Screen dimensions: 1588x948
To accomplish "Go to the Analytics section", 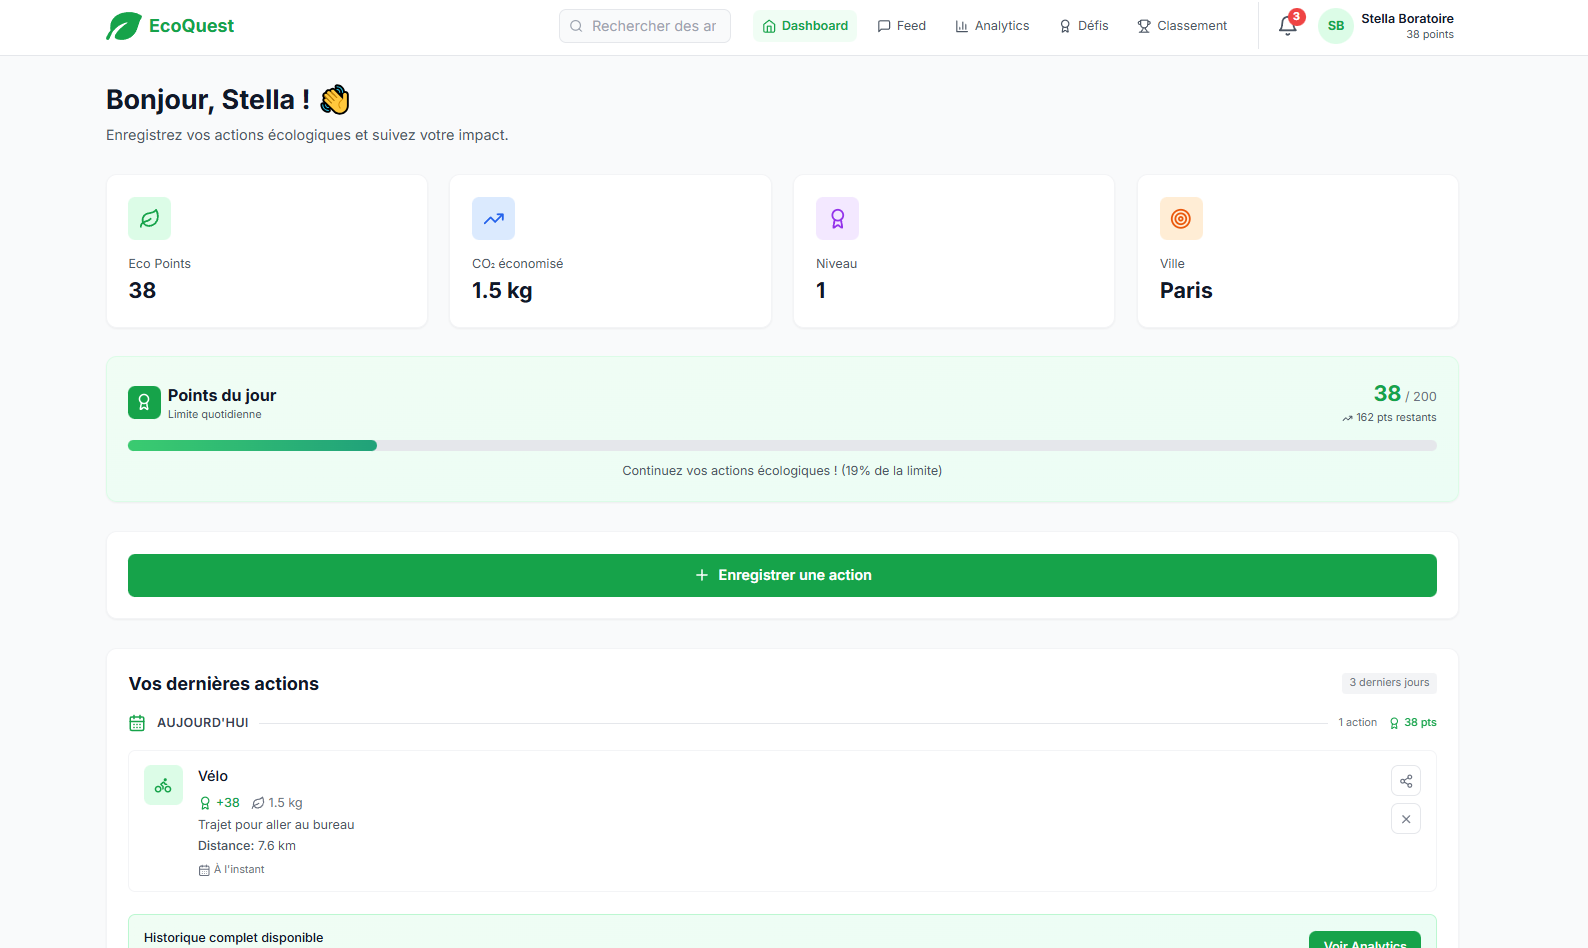I will [x=992, y=26].
